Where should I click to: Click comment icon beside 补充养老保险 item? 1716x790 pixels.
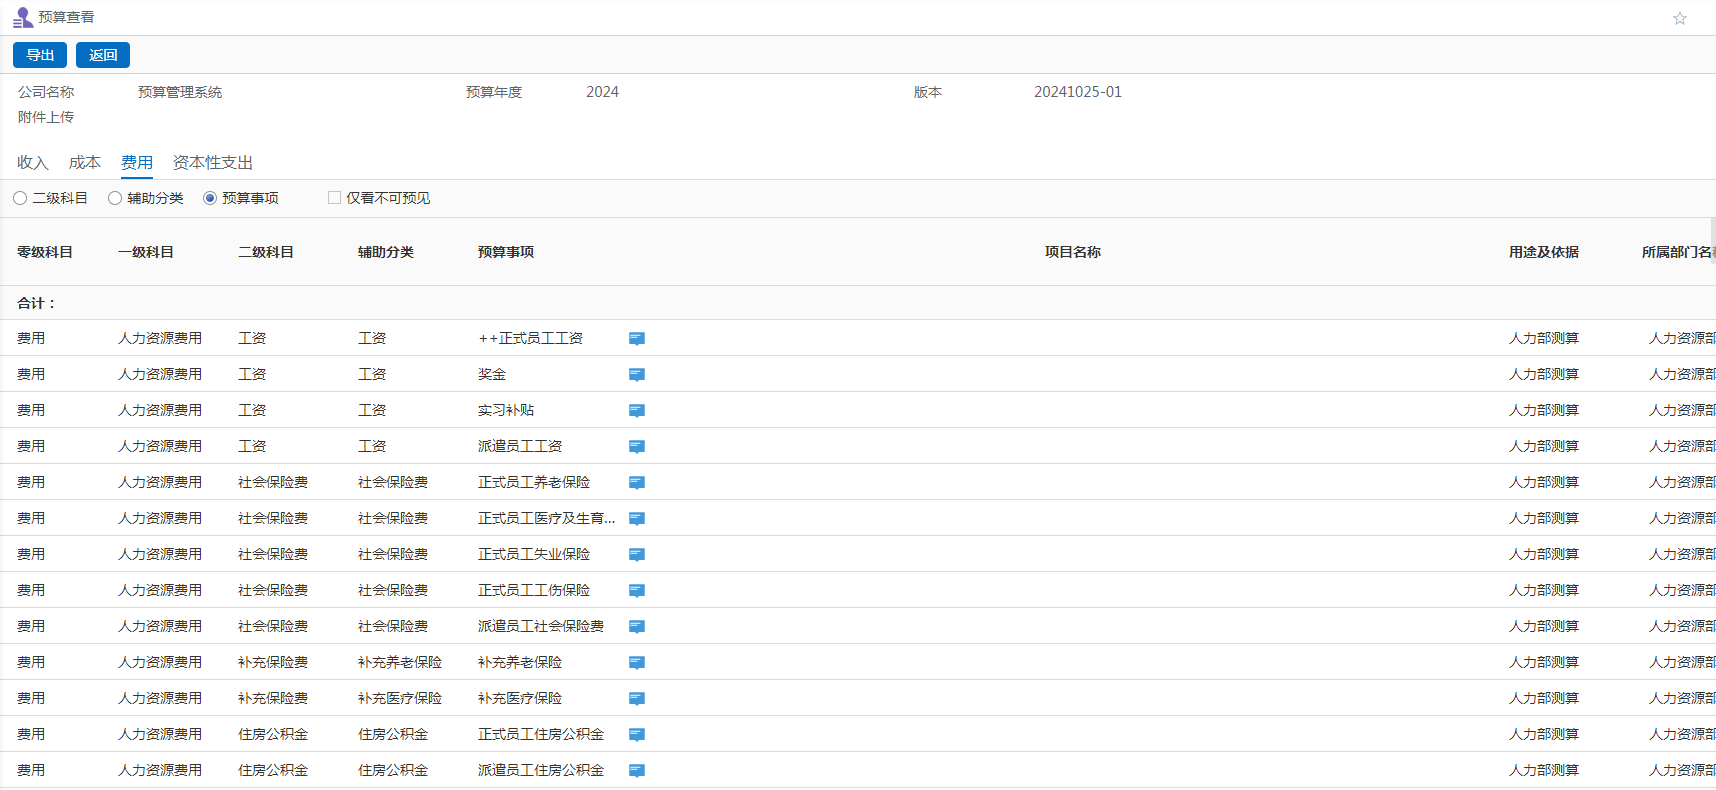click(637, 663)
